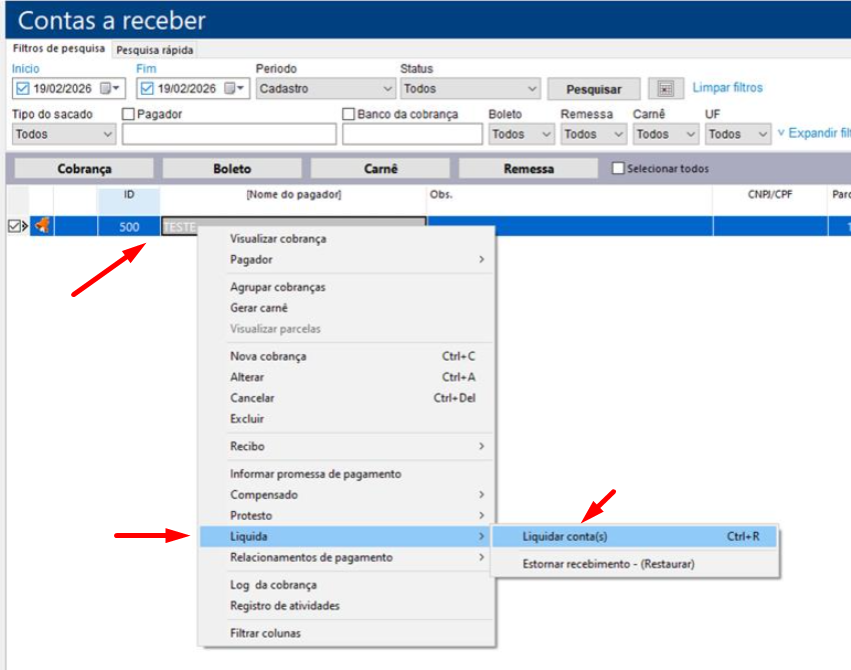
Task: Toggle the Inicio date checkbox
Action: tap(22, 89)
